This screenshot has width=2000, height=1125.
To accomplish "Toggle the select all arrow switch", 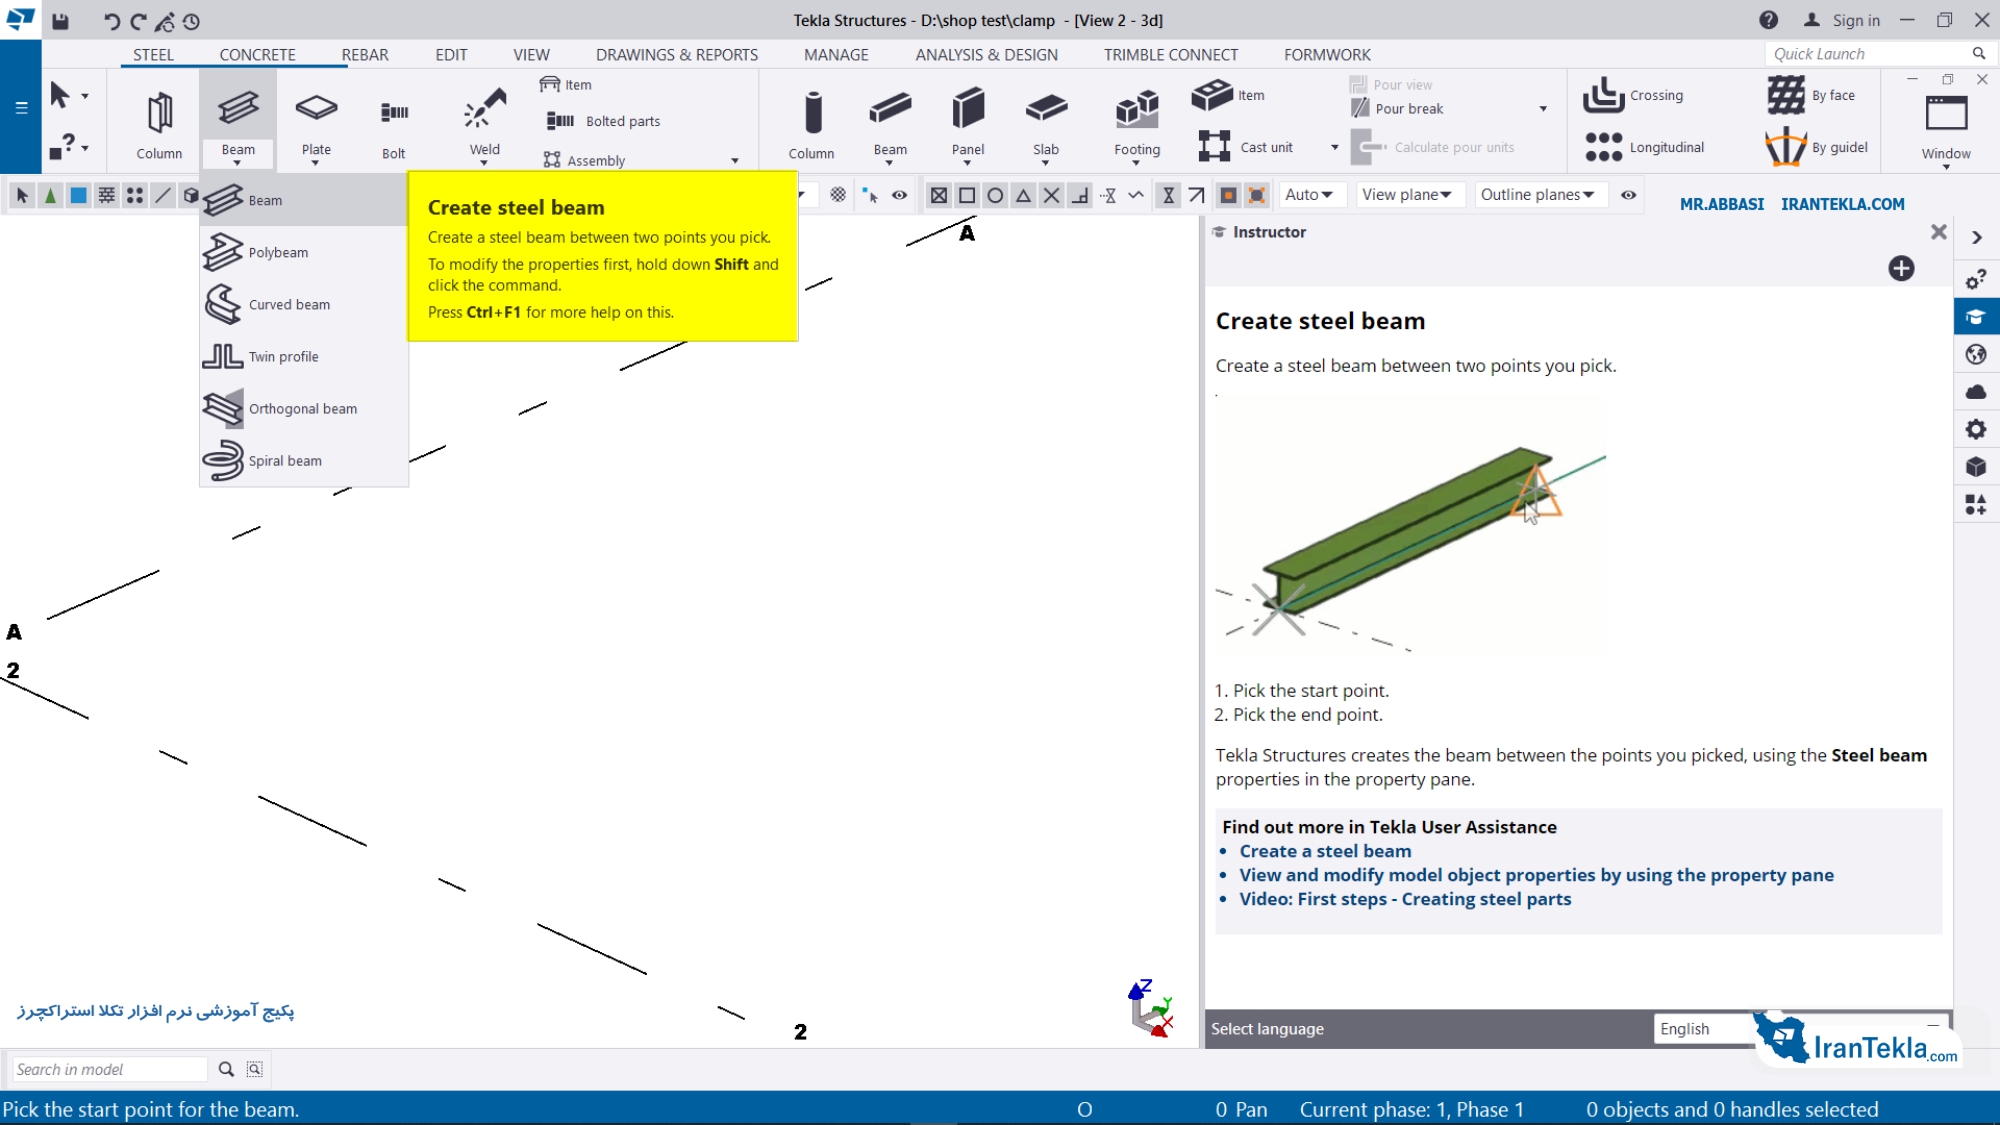I will click(22, 195).
